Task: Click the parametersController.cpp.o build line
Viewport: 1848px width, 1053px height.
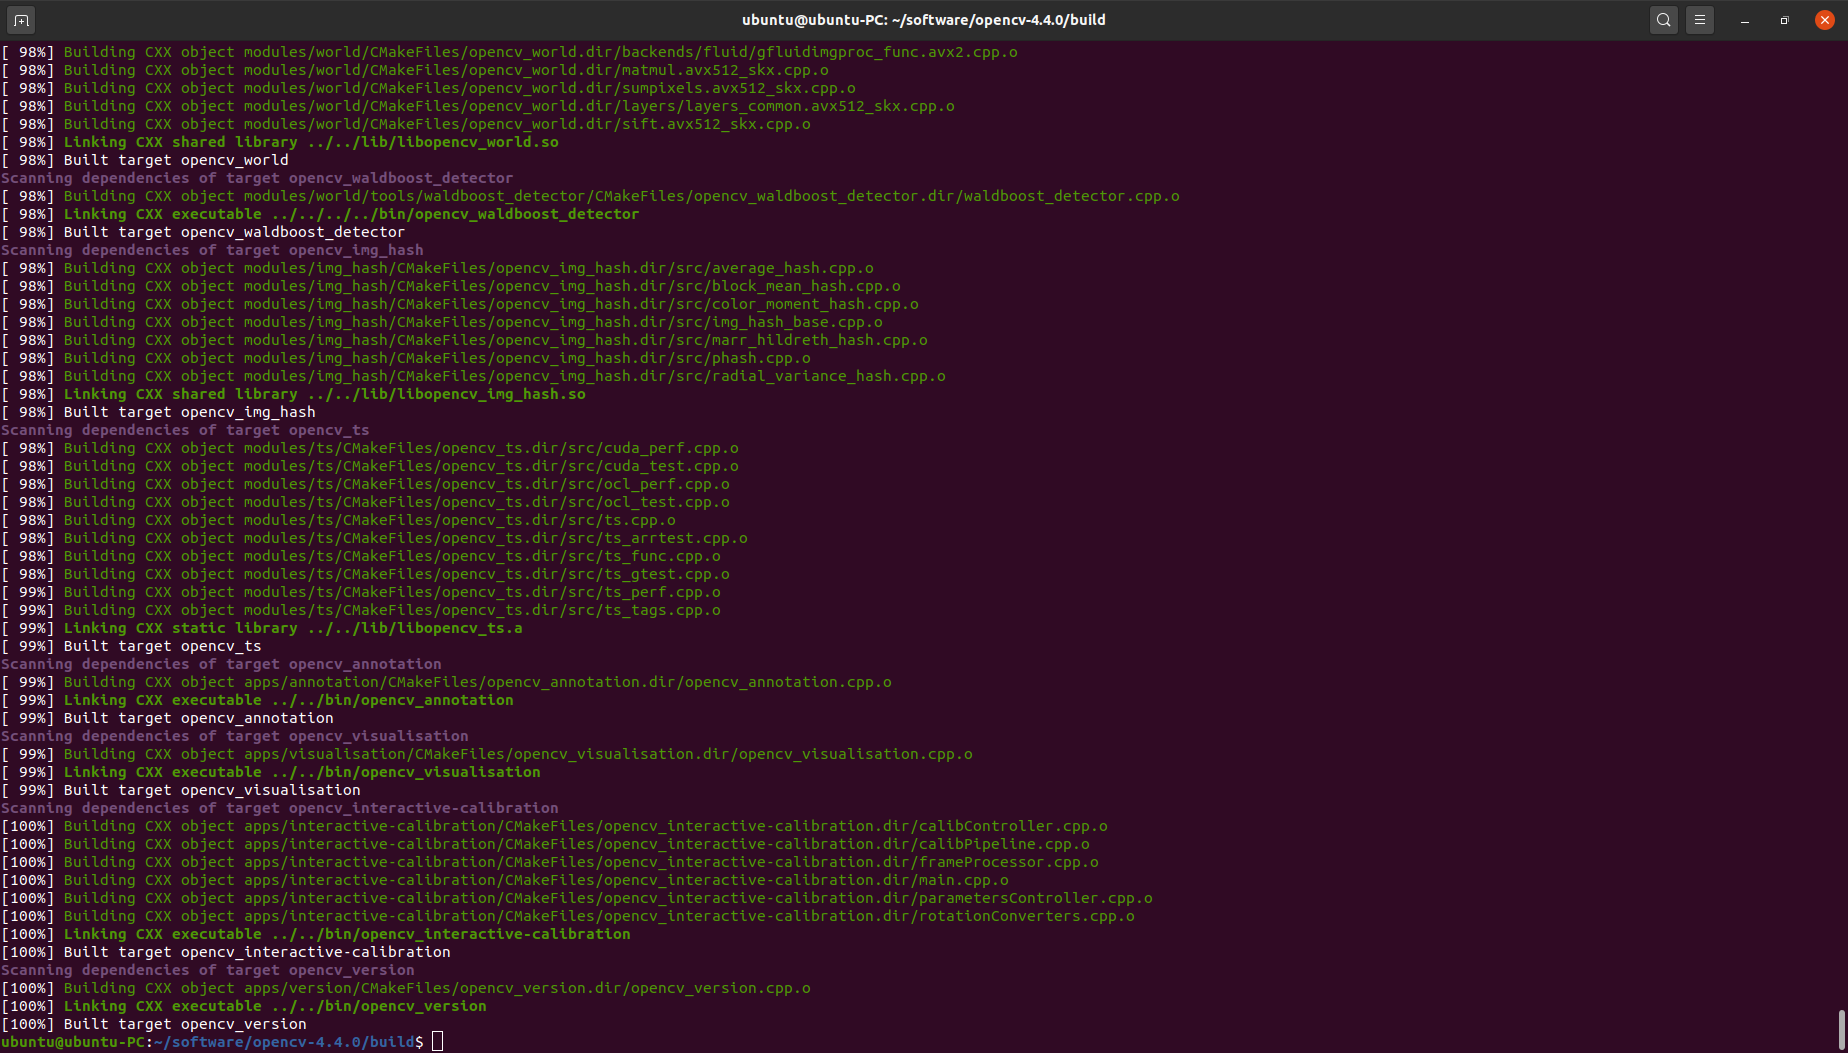Action: (x=577, y=898)
